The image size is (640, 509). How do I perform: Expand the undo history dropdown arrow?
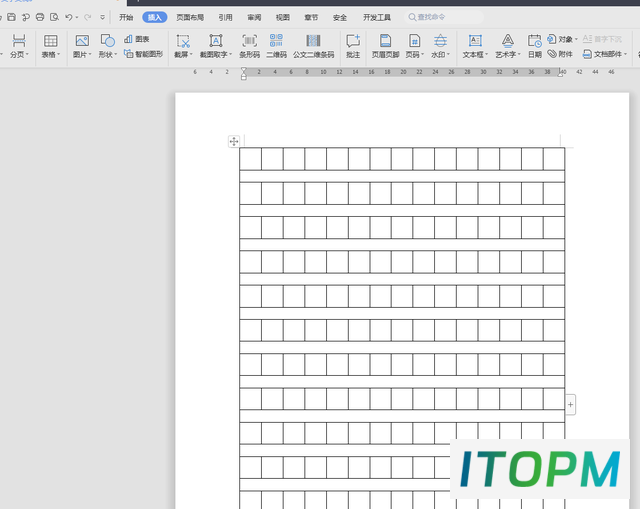click(x=77, y=18)
